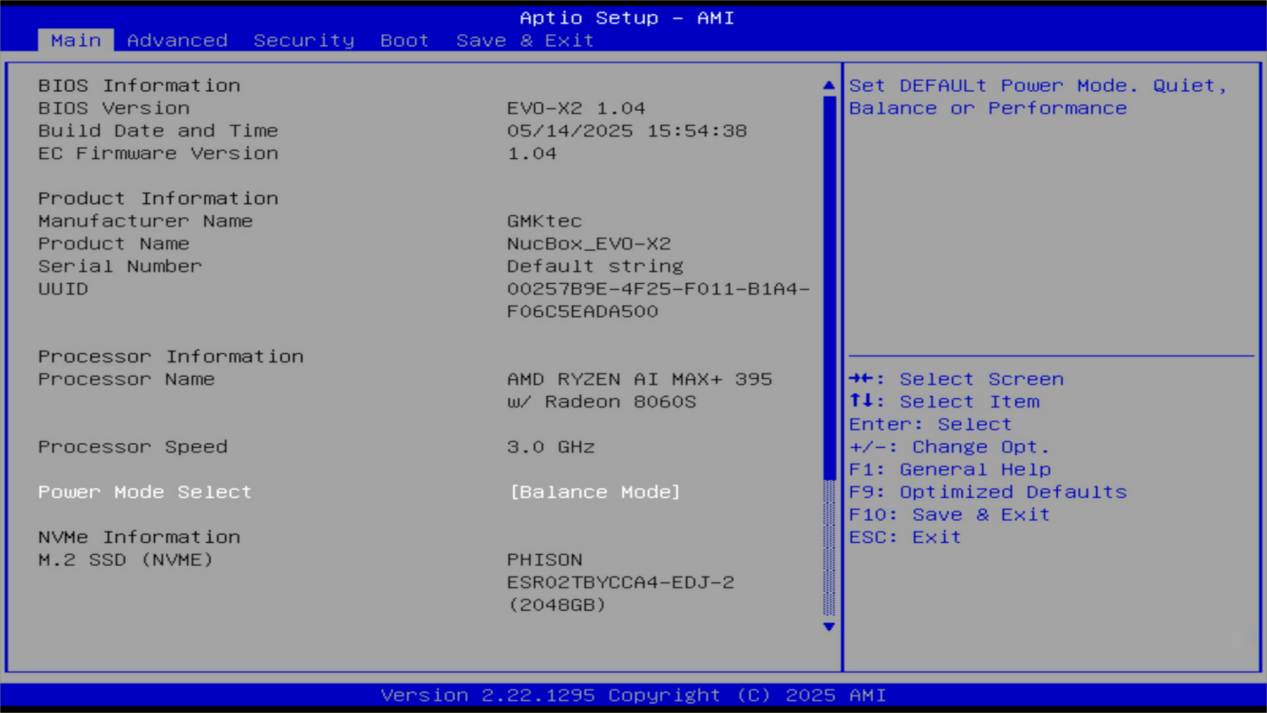Click the solid scrollbar thumb
Viewport: 1267px width, 713px height.
click(828, 287)
